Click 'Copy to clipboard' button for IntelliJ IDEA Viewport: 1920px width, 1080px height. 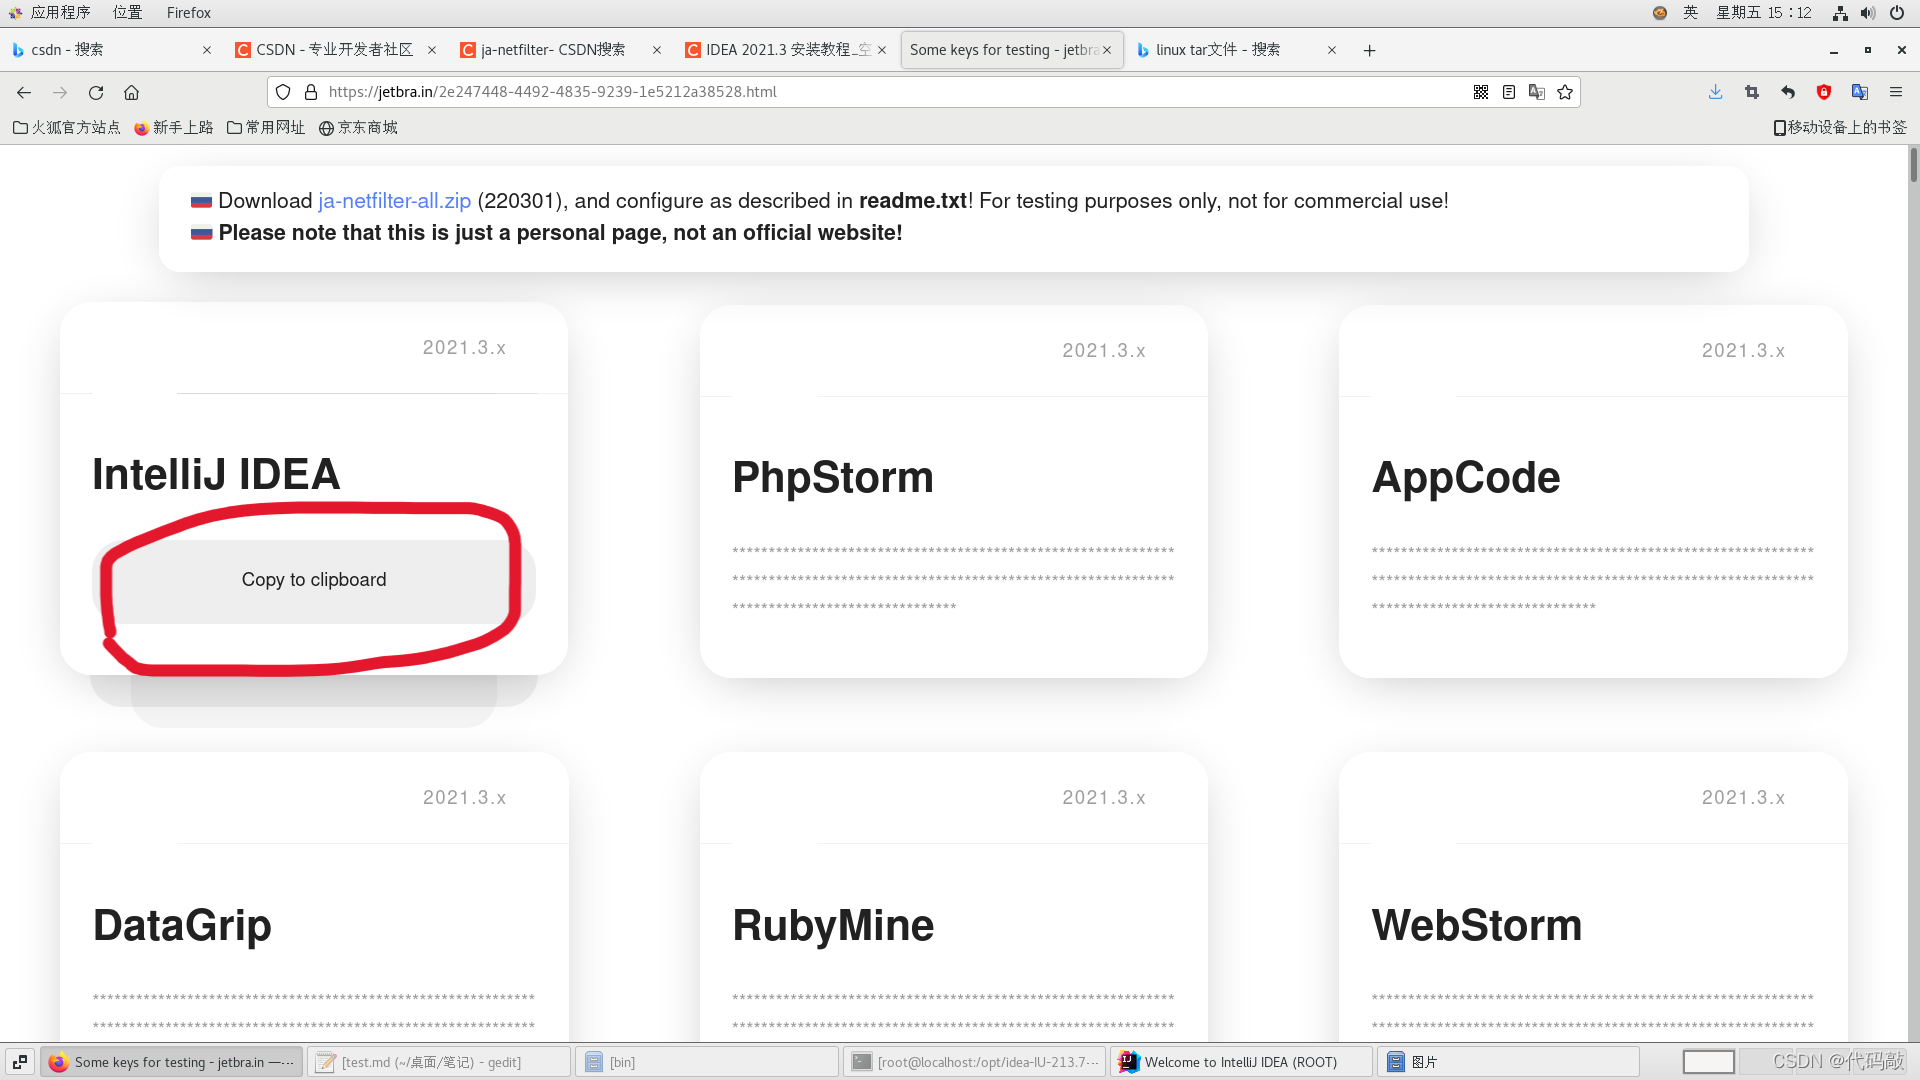coord(314,580)
